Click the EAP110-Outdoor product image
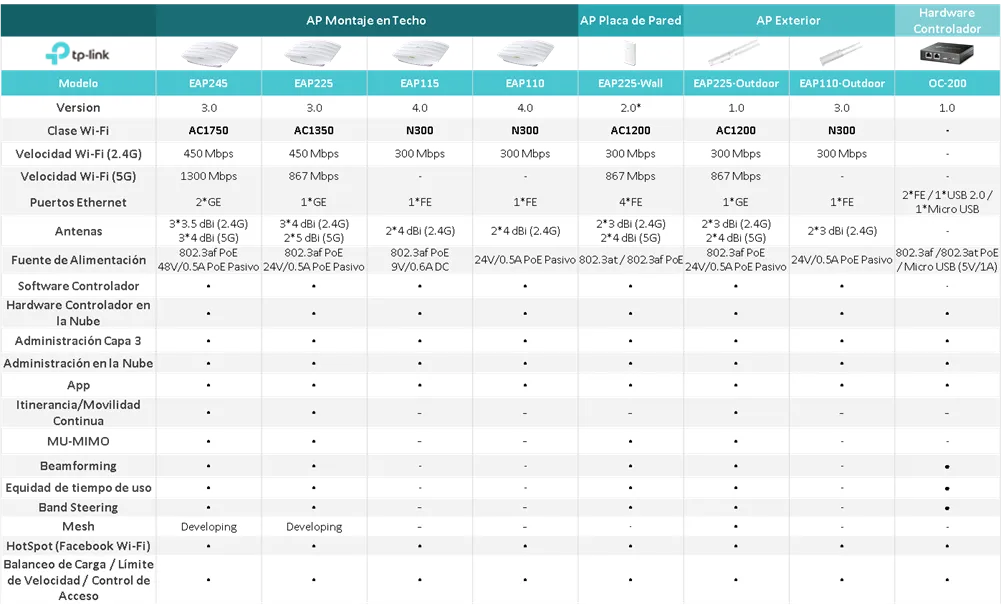This screenshot has height=612, width=1001. pos(840,54)
